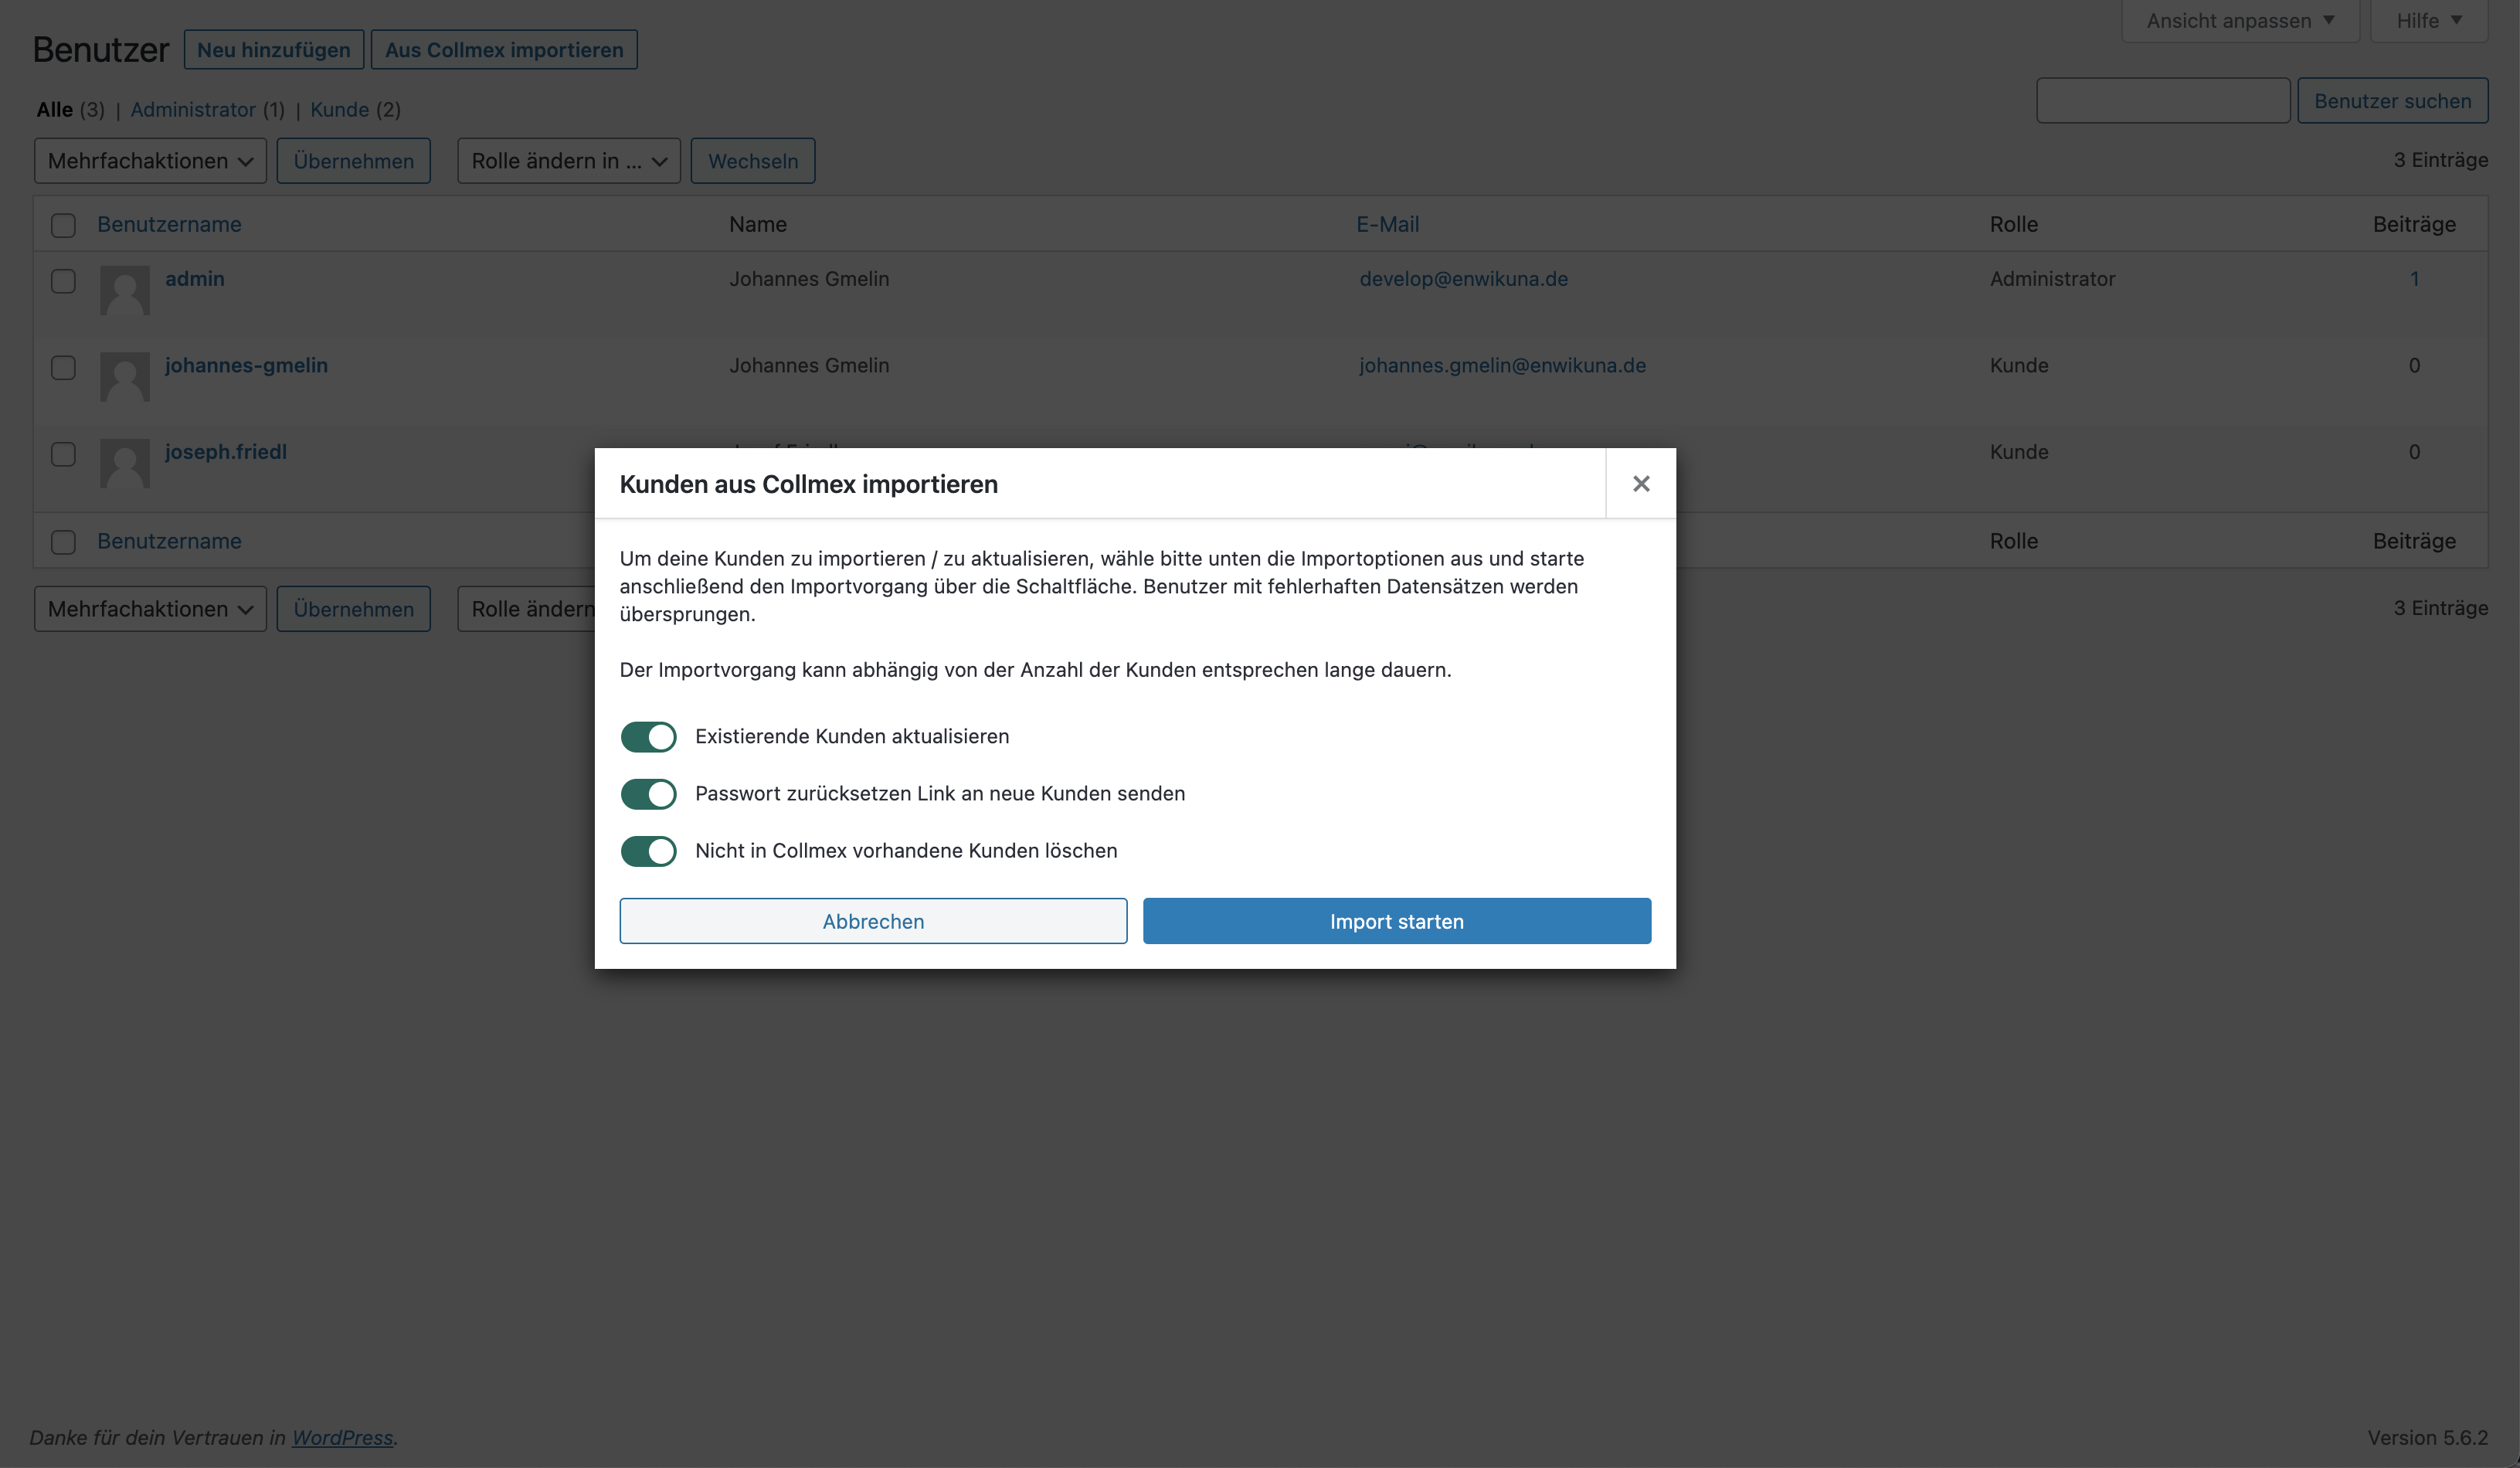Image resolution: width=2520 pixels, height=1468 pixels.
Task: Check select-all box in table footer
Action: point(63,542)
